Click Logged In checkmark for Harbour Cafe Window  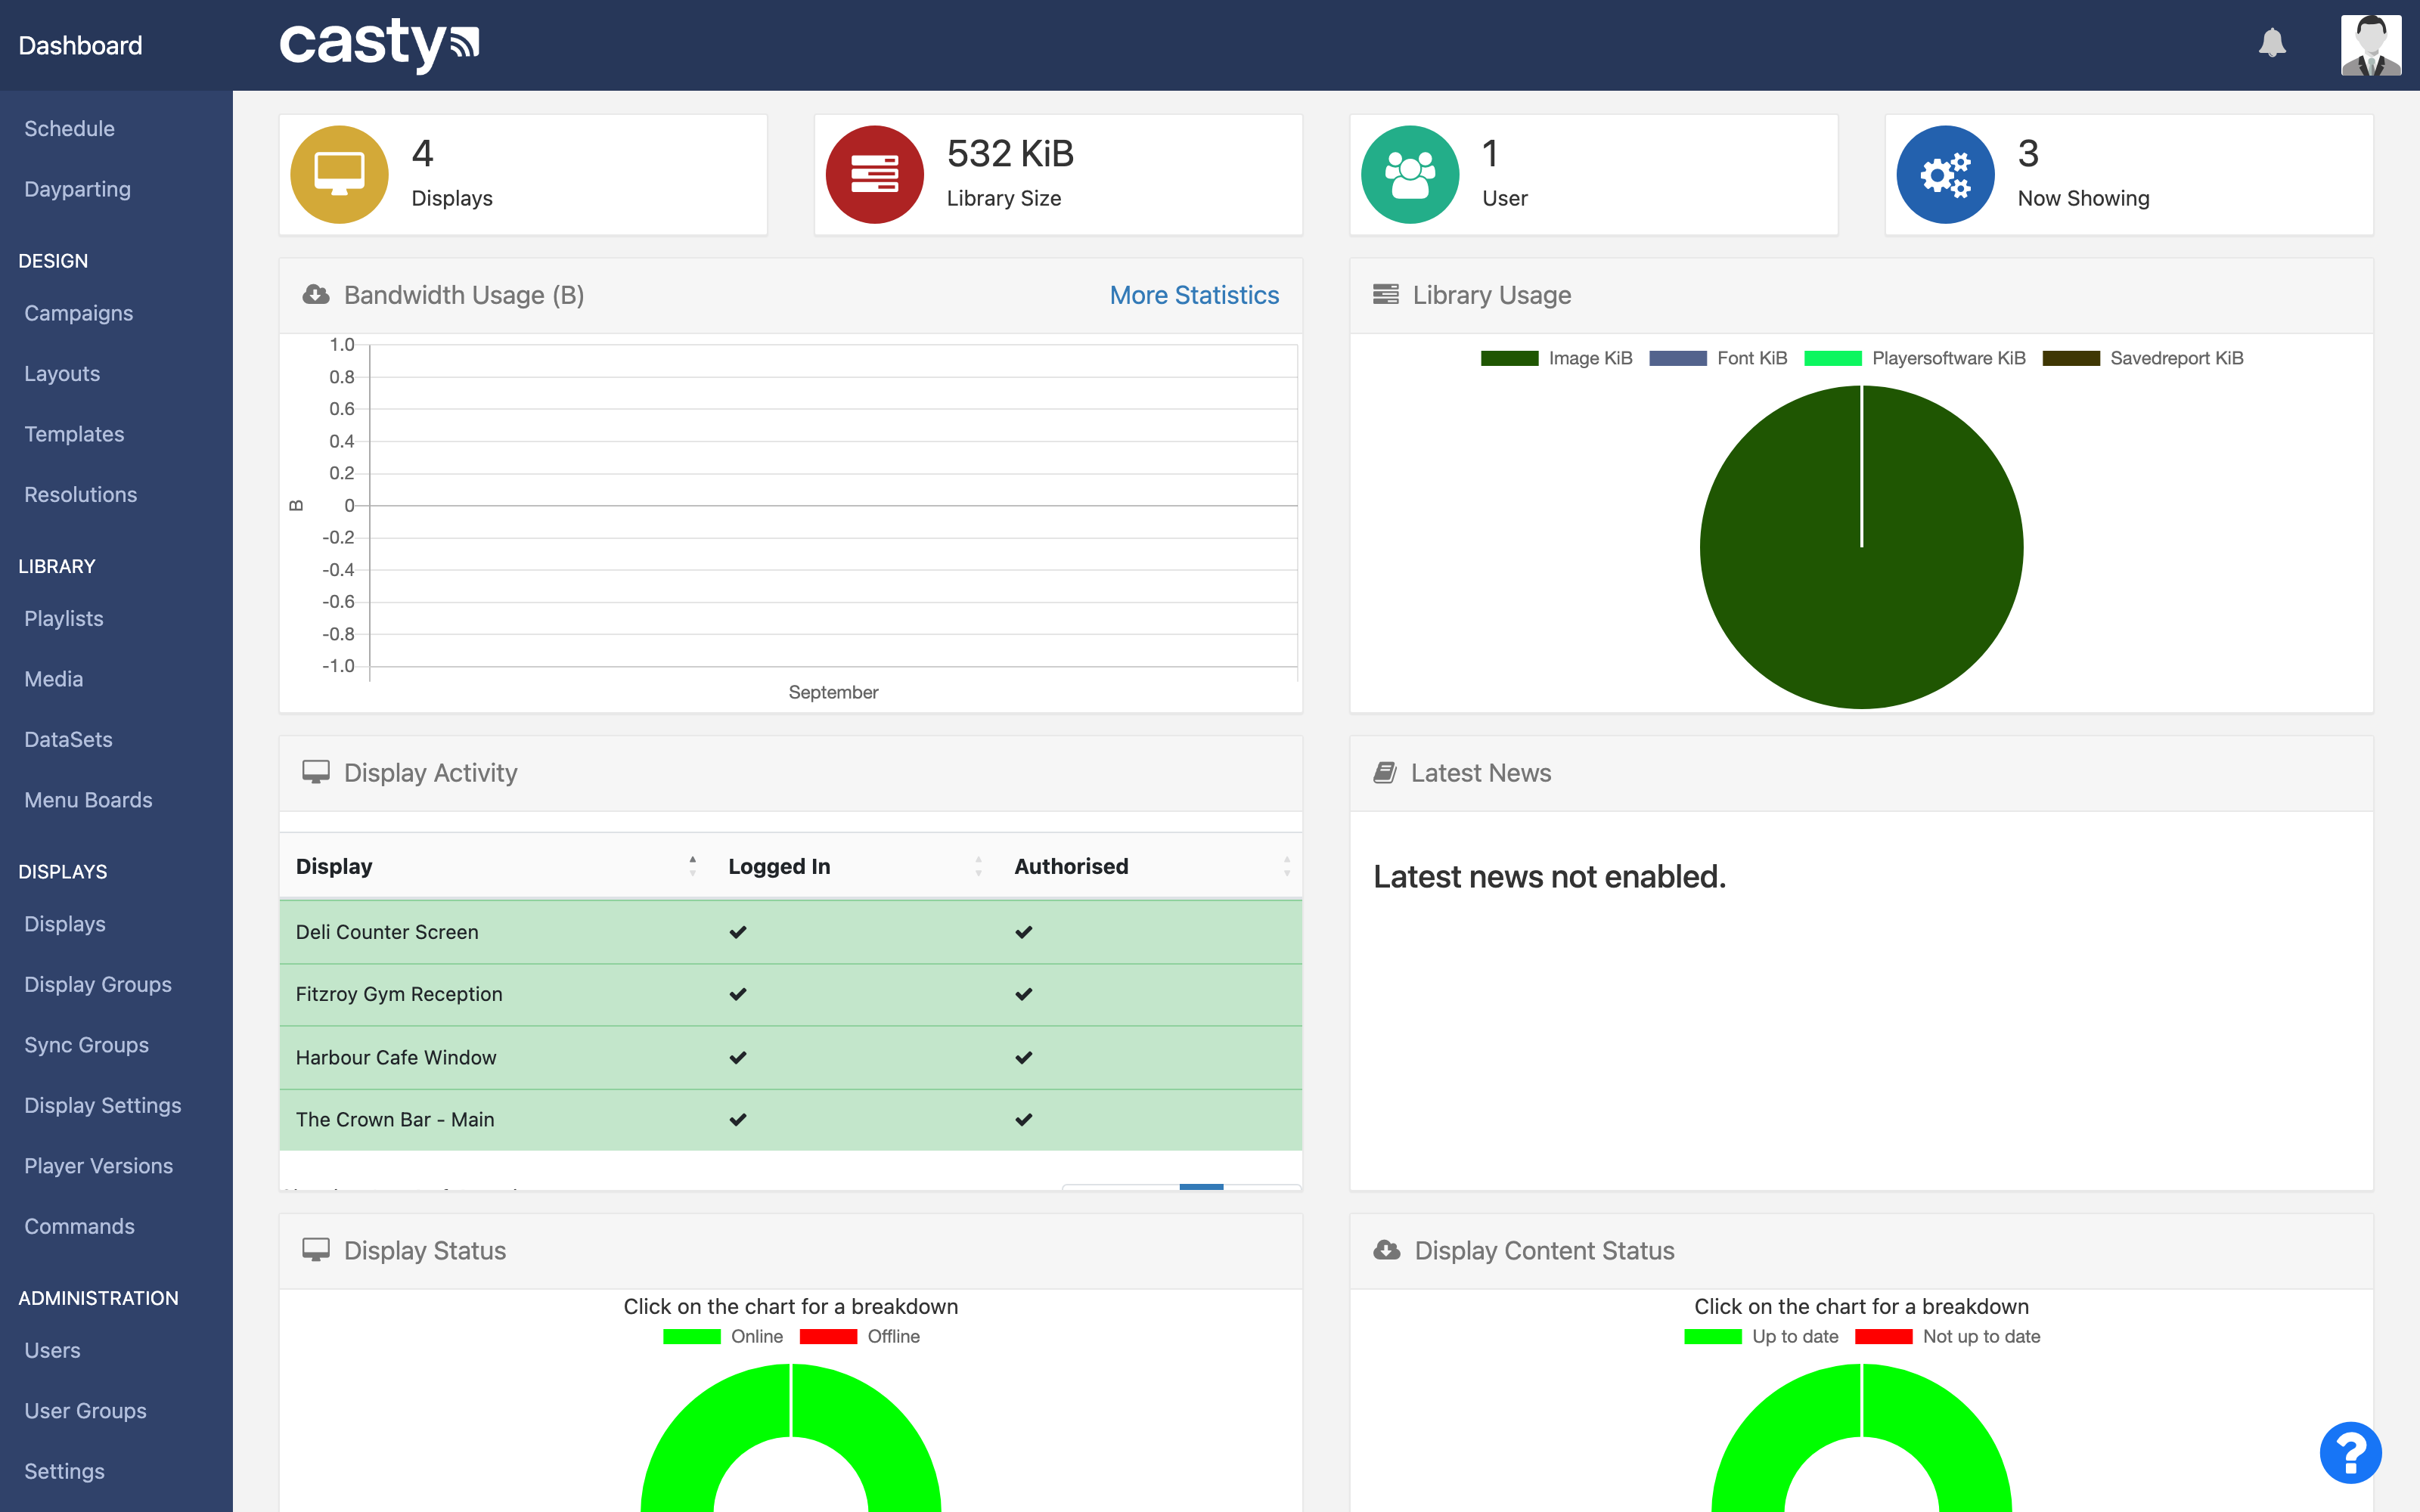(x=738, y=1057)
